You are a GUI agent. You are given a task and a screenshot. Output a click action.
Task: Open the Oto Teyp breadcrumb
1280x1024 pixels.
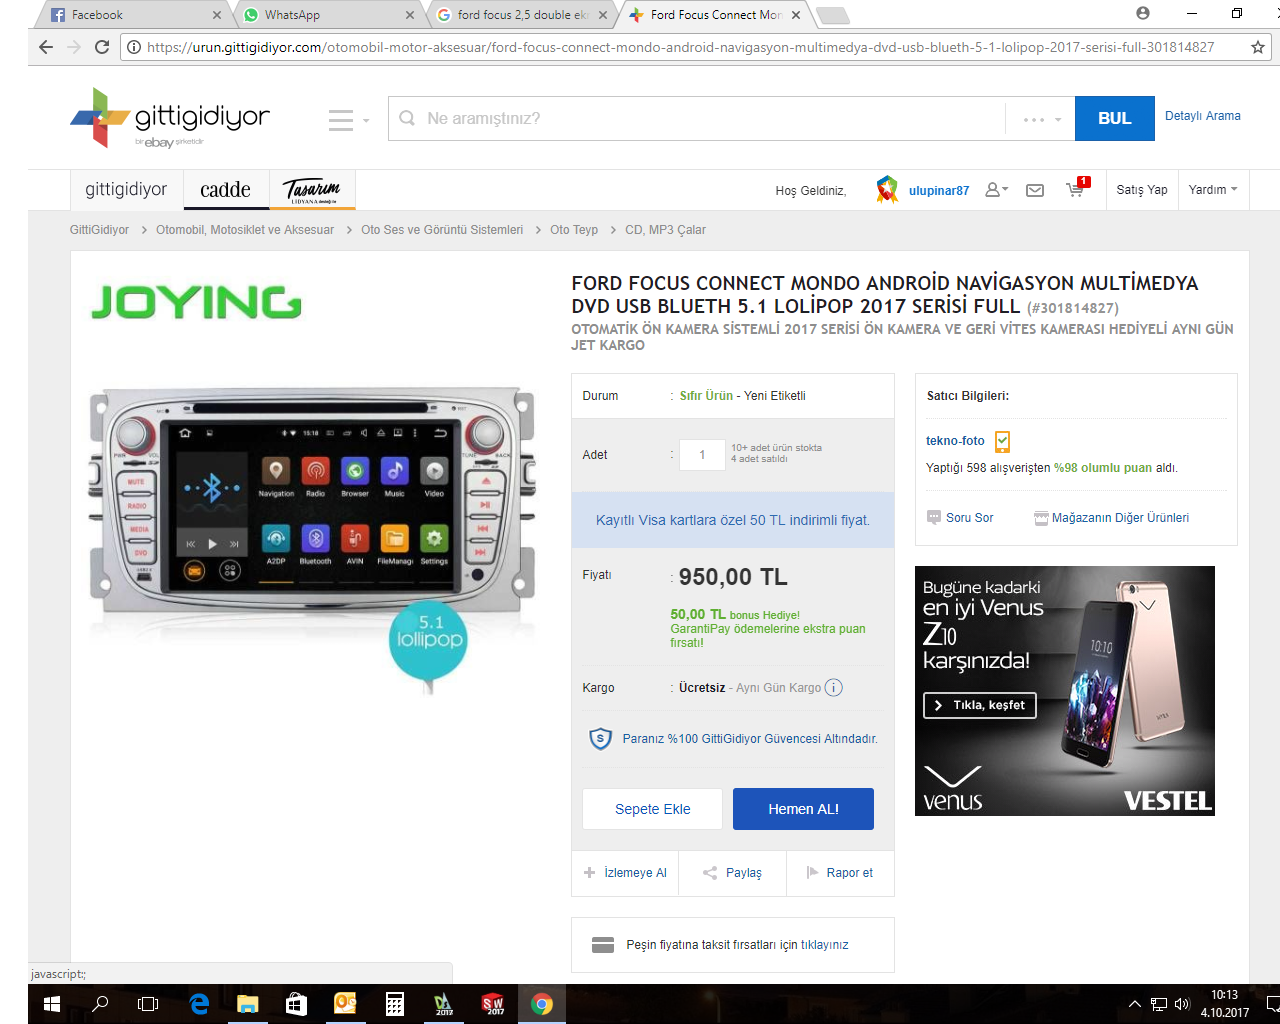(574, 230)
